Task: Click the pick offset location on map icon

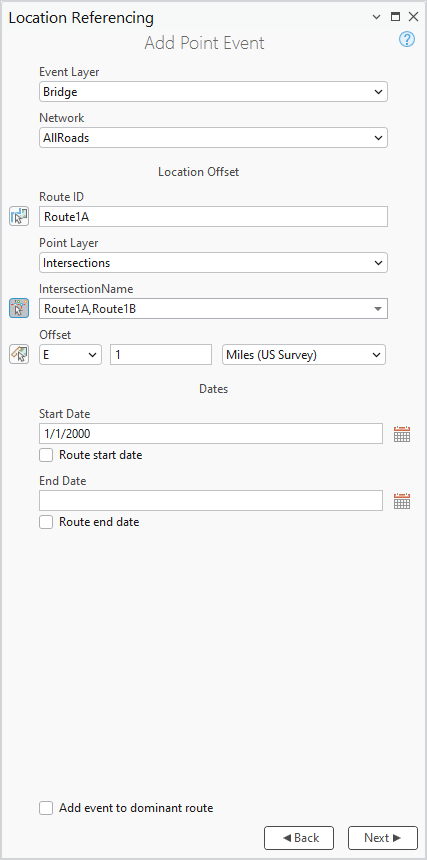Action: 19,354
